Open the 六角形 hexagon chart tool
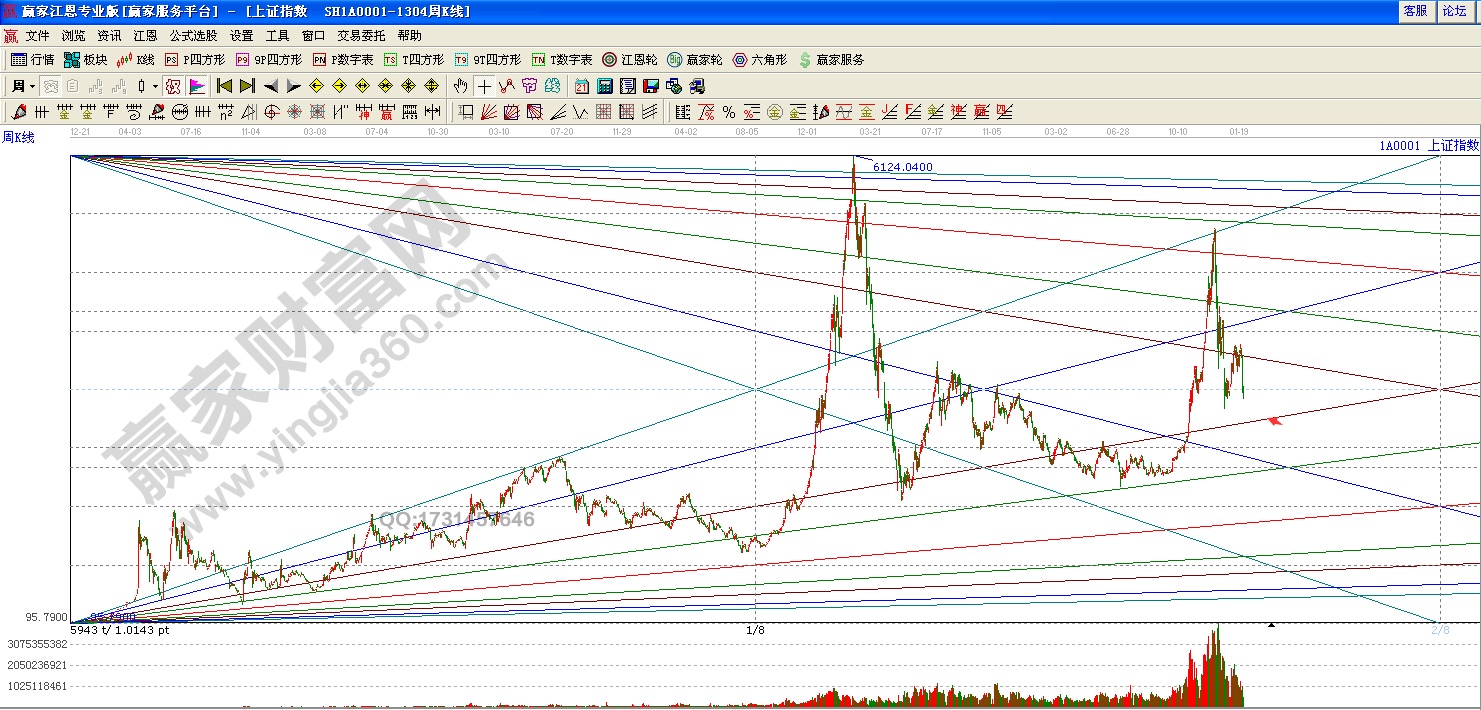 pos(759,60)
